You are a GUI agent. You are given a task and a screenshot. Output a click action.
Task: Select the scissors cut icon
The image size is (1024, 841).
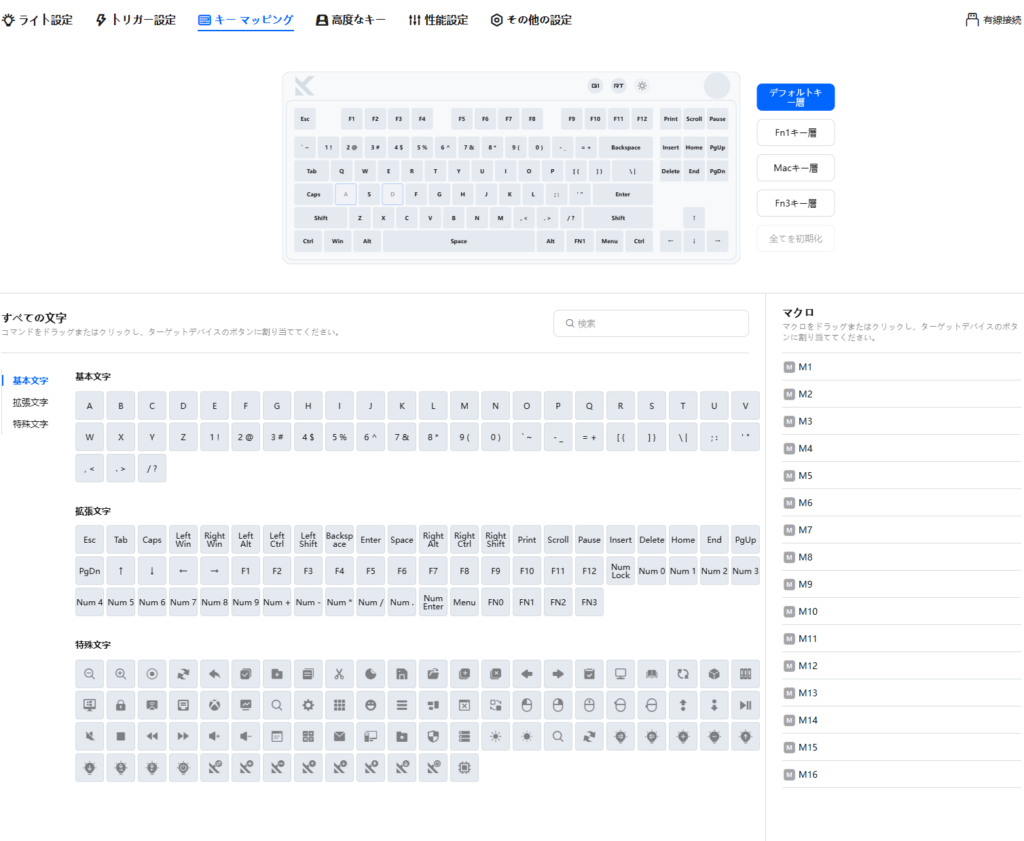point(339,674)
